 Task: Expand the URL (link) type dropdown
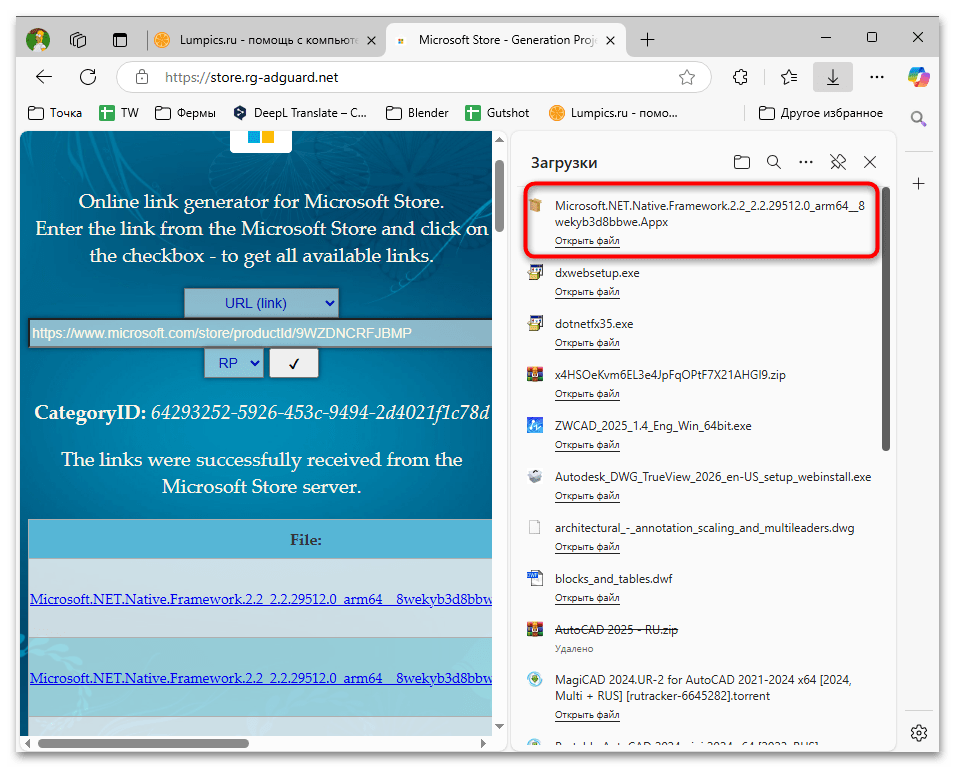(261, 303)
